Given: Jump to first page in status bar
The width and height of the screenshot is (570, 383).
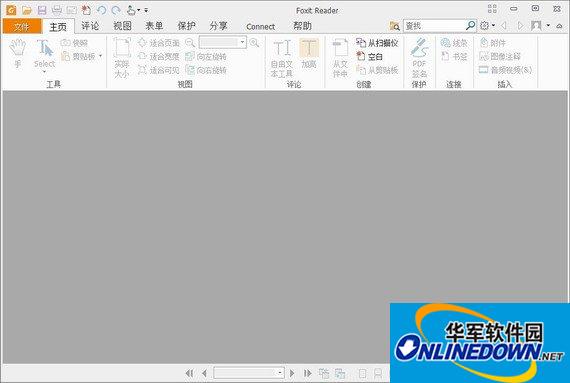Looking at the screenshot, I should coord(189,373).
